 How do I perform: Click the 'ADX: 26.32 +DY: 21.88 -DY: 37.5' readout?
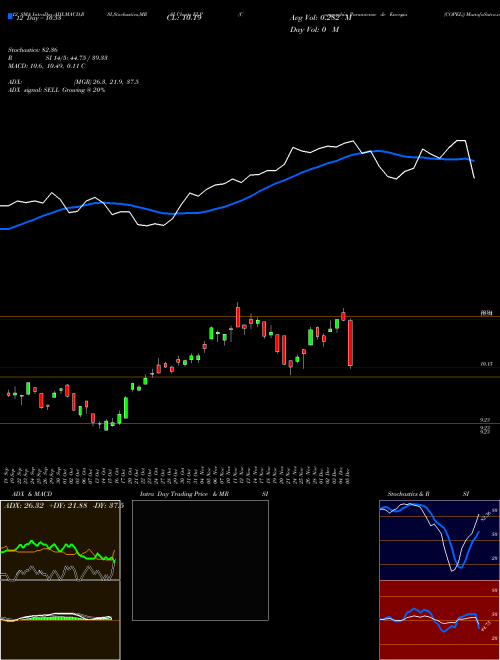tap(64, 506)
